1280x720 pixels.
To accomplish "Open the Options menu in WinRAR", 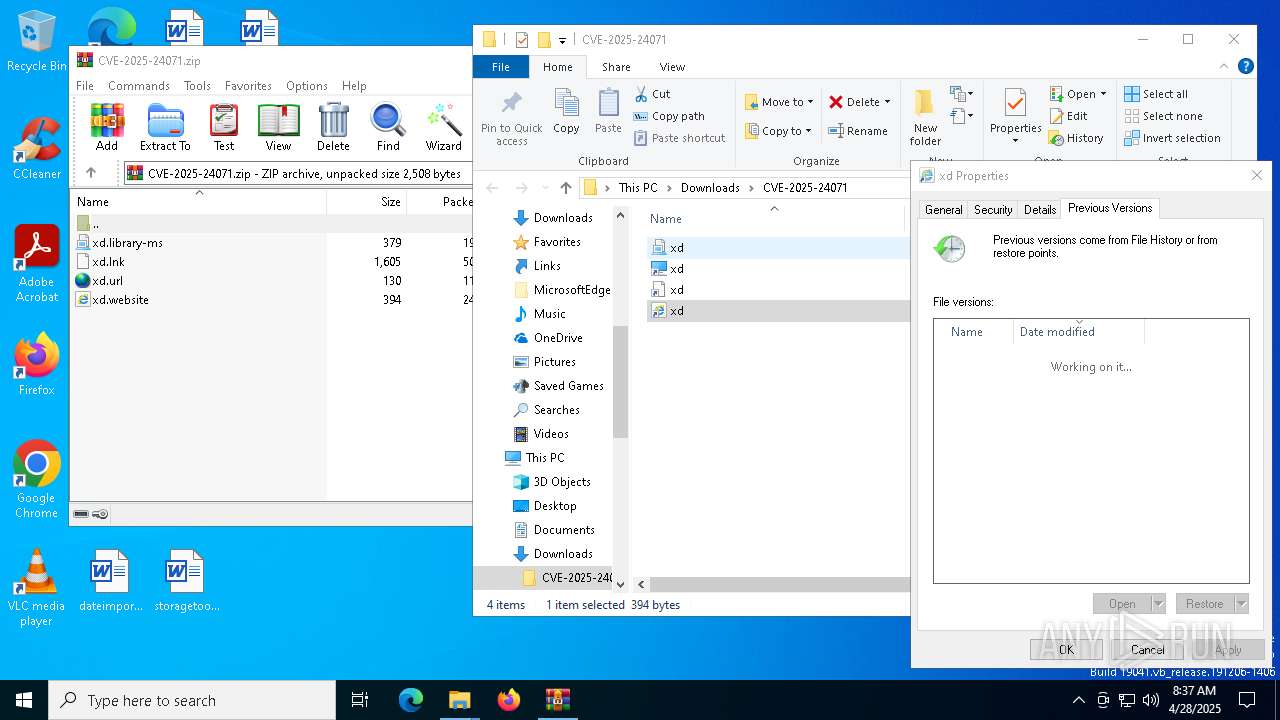I will (307, 86).
